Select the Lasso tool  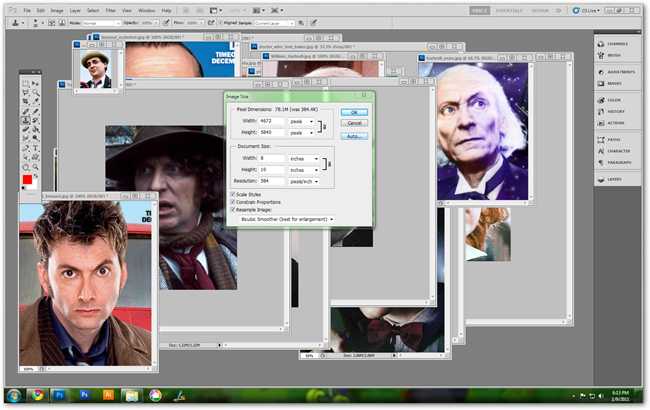pyautogui.click(x=26, y=92)
